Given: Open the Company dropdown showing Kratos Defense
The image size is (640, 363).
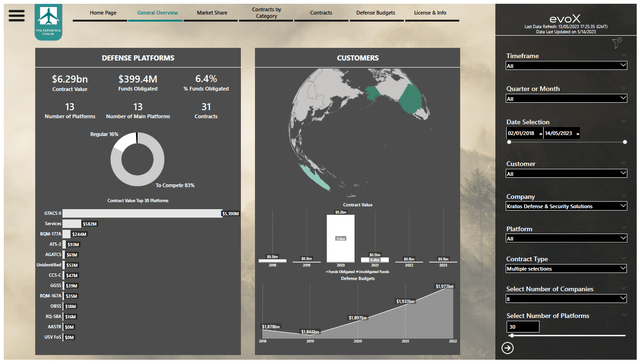Looking at the screenshot, I should (566, 206).
